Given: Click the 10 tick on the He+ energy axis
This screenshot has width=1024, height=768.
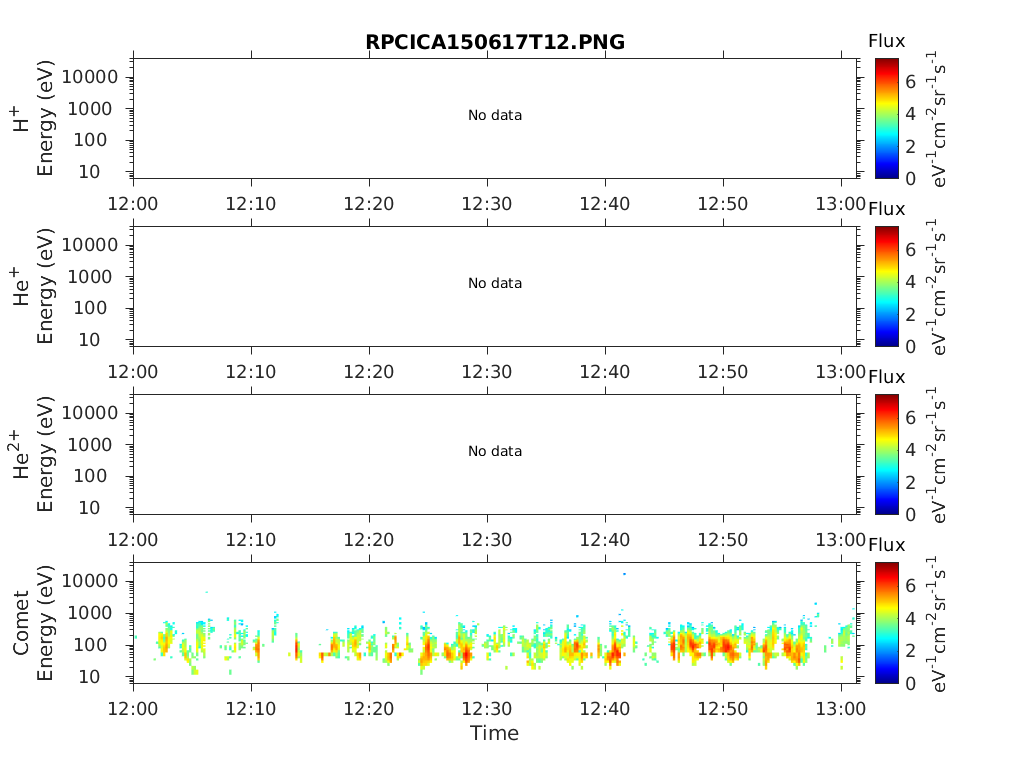Looking at the screenshot, I should point(89,340).
